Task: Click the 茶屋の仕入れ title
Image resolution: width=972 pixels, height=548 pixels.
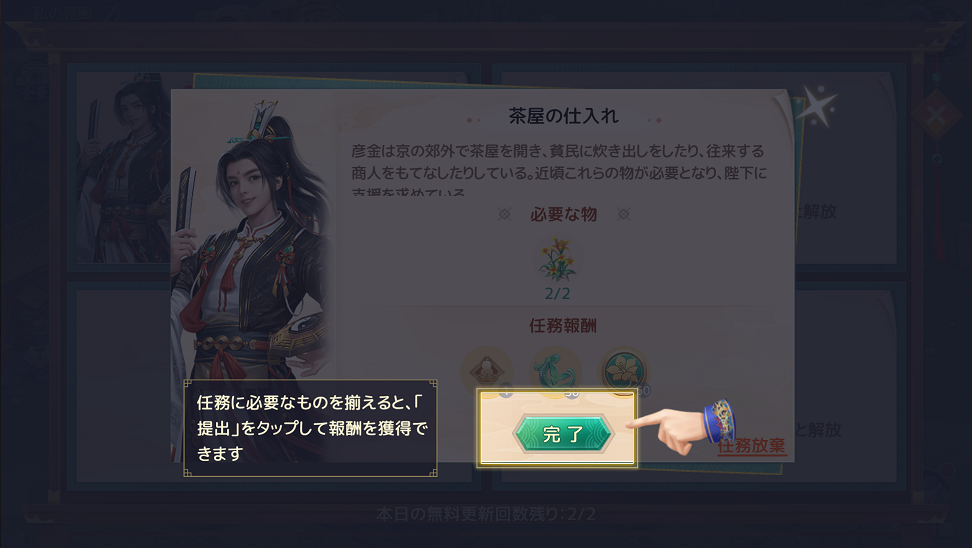Action: click(563, 116)
